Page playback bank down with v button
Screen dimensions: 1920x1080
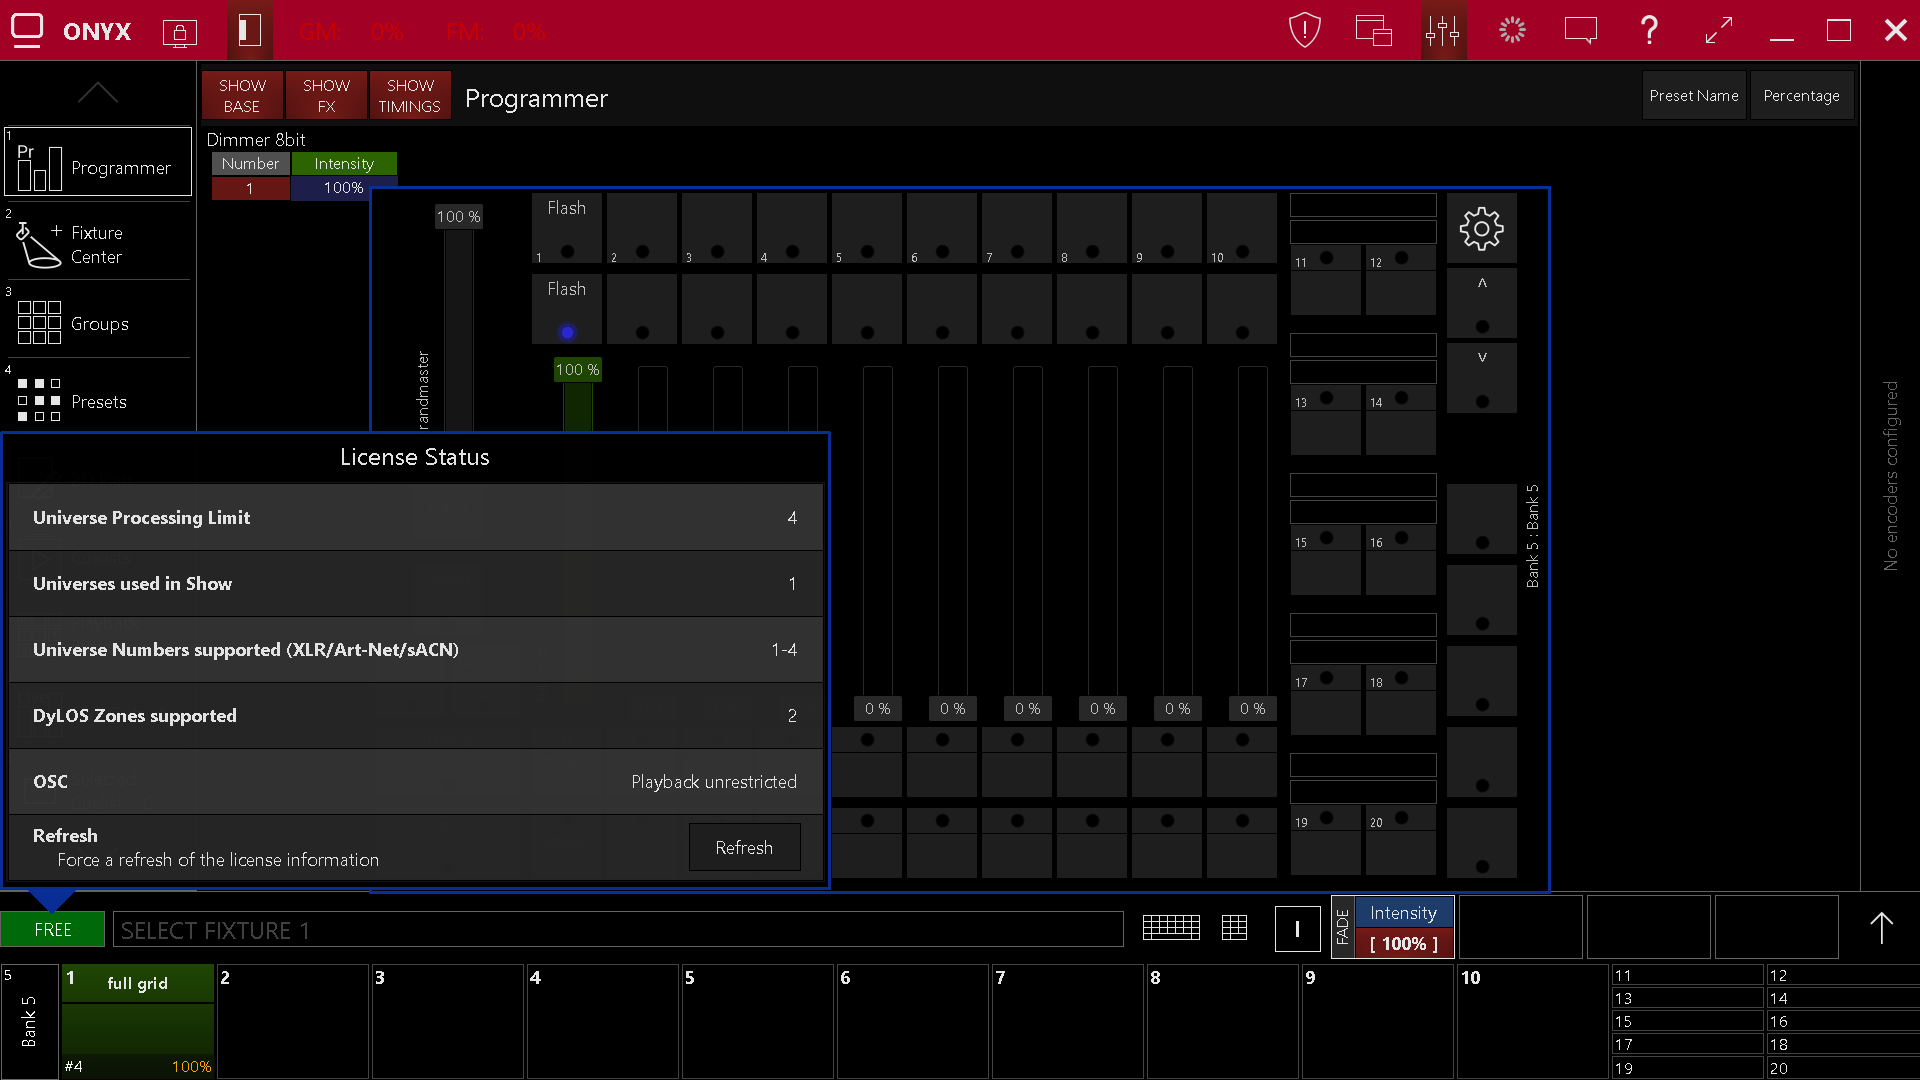coord(1481,377)
